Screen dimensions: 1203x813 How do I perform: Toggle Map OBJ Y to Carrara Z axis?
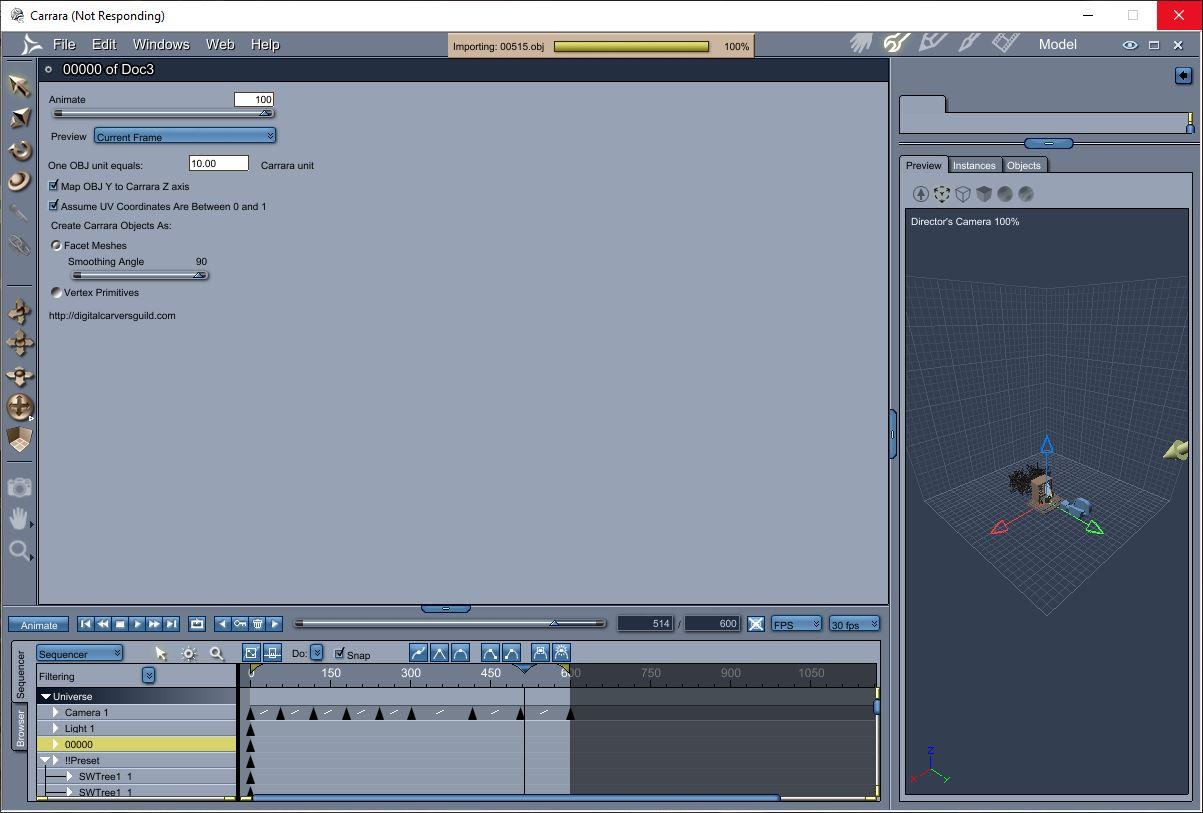click(x=54, y=186)
